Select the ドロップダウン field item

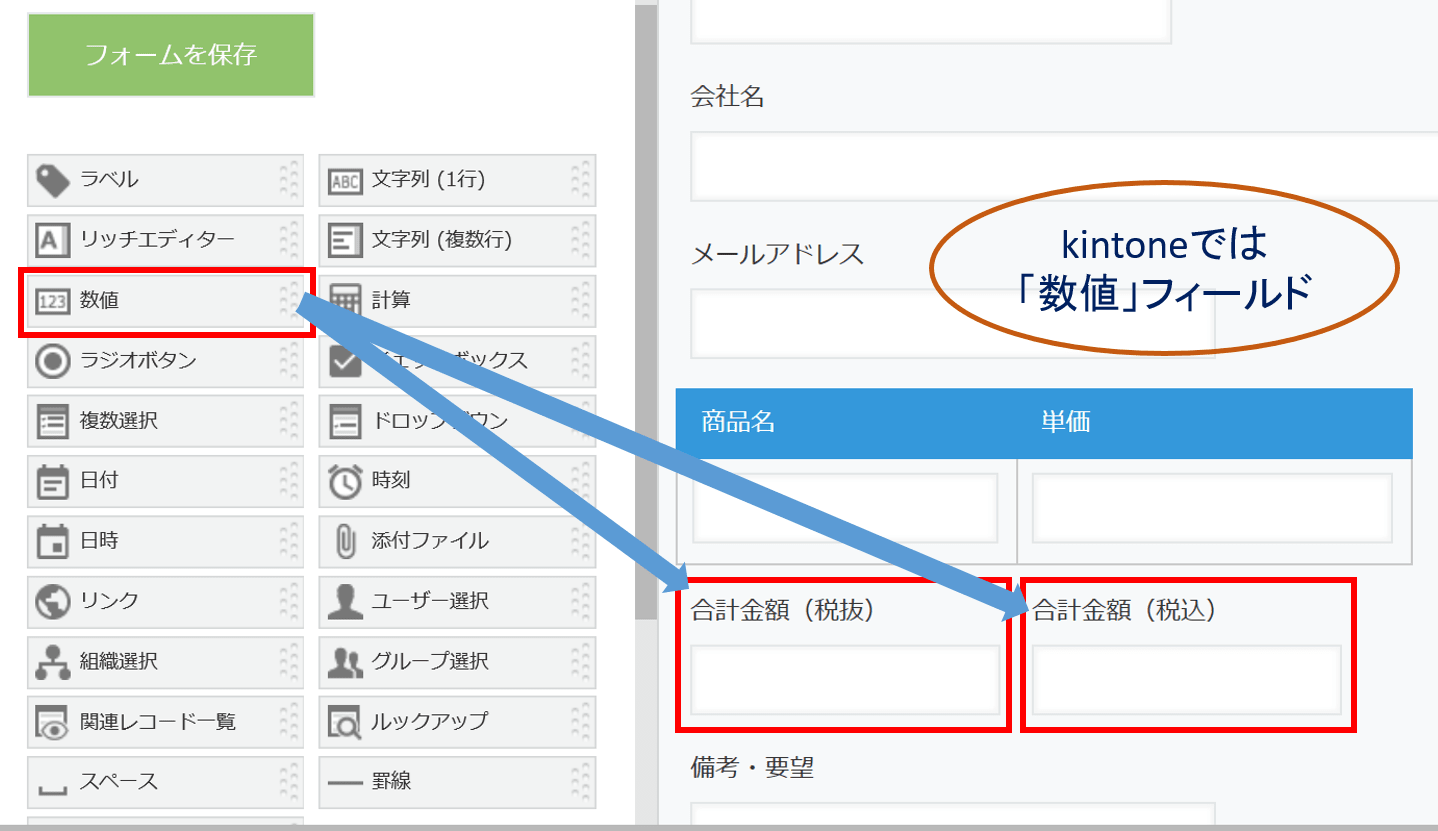pos(457,420)
